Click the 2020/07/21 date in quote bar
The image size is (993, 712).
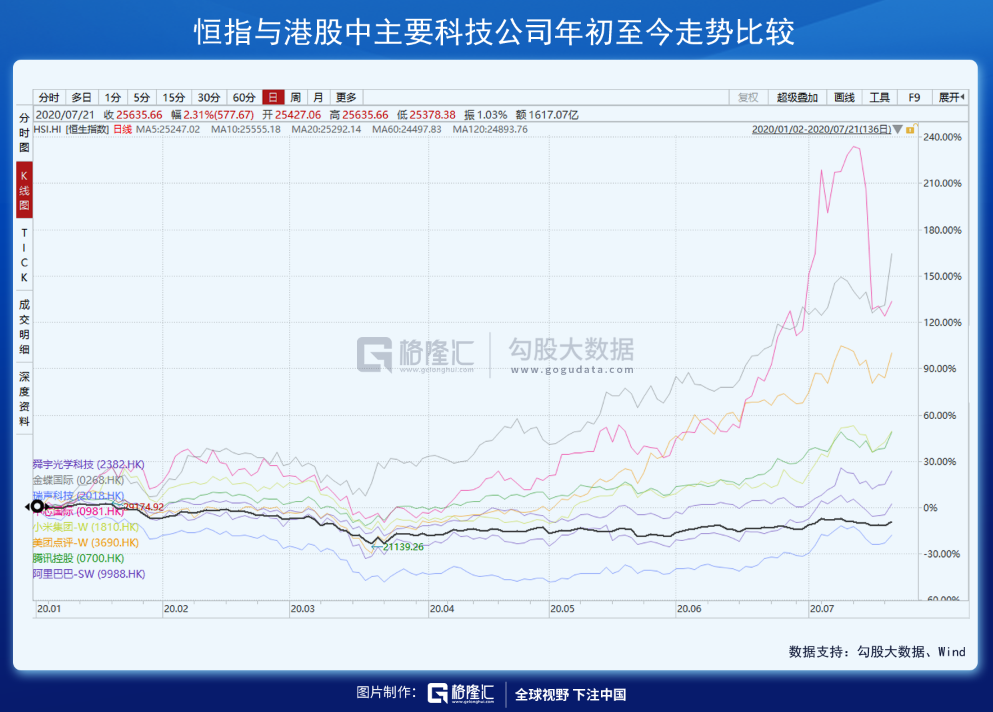[x=65, y=115]
